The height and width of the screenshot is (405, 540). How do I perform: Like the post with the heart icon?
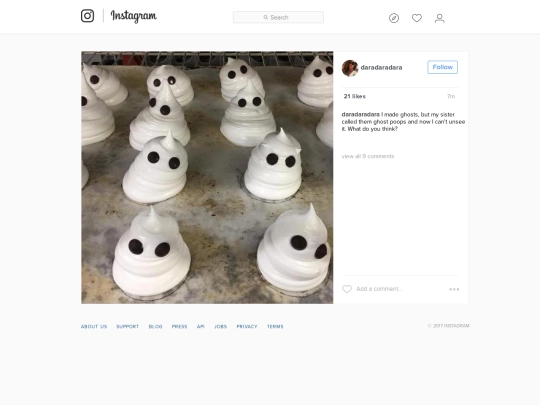pyautogui.click(x=347, y=289)
